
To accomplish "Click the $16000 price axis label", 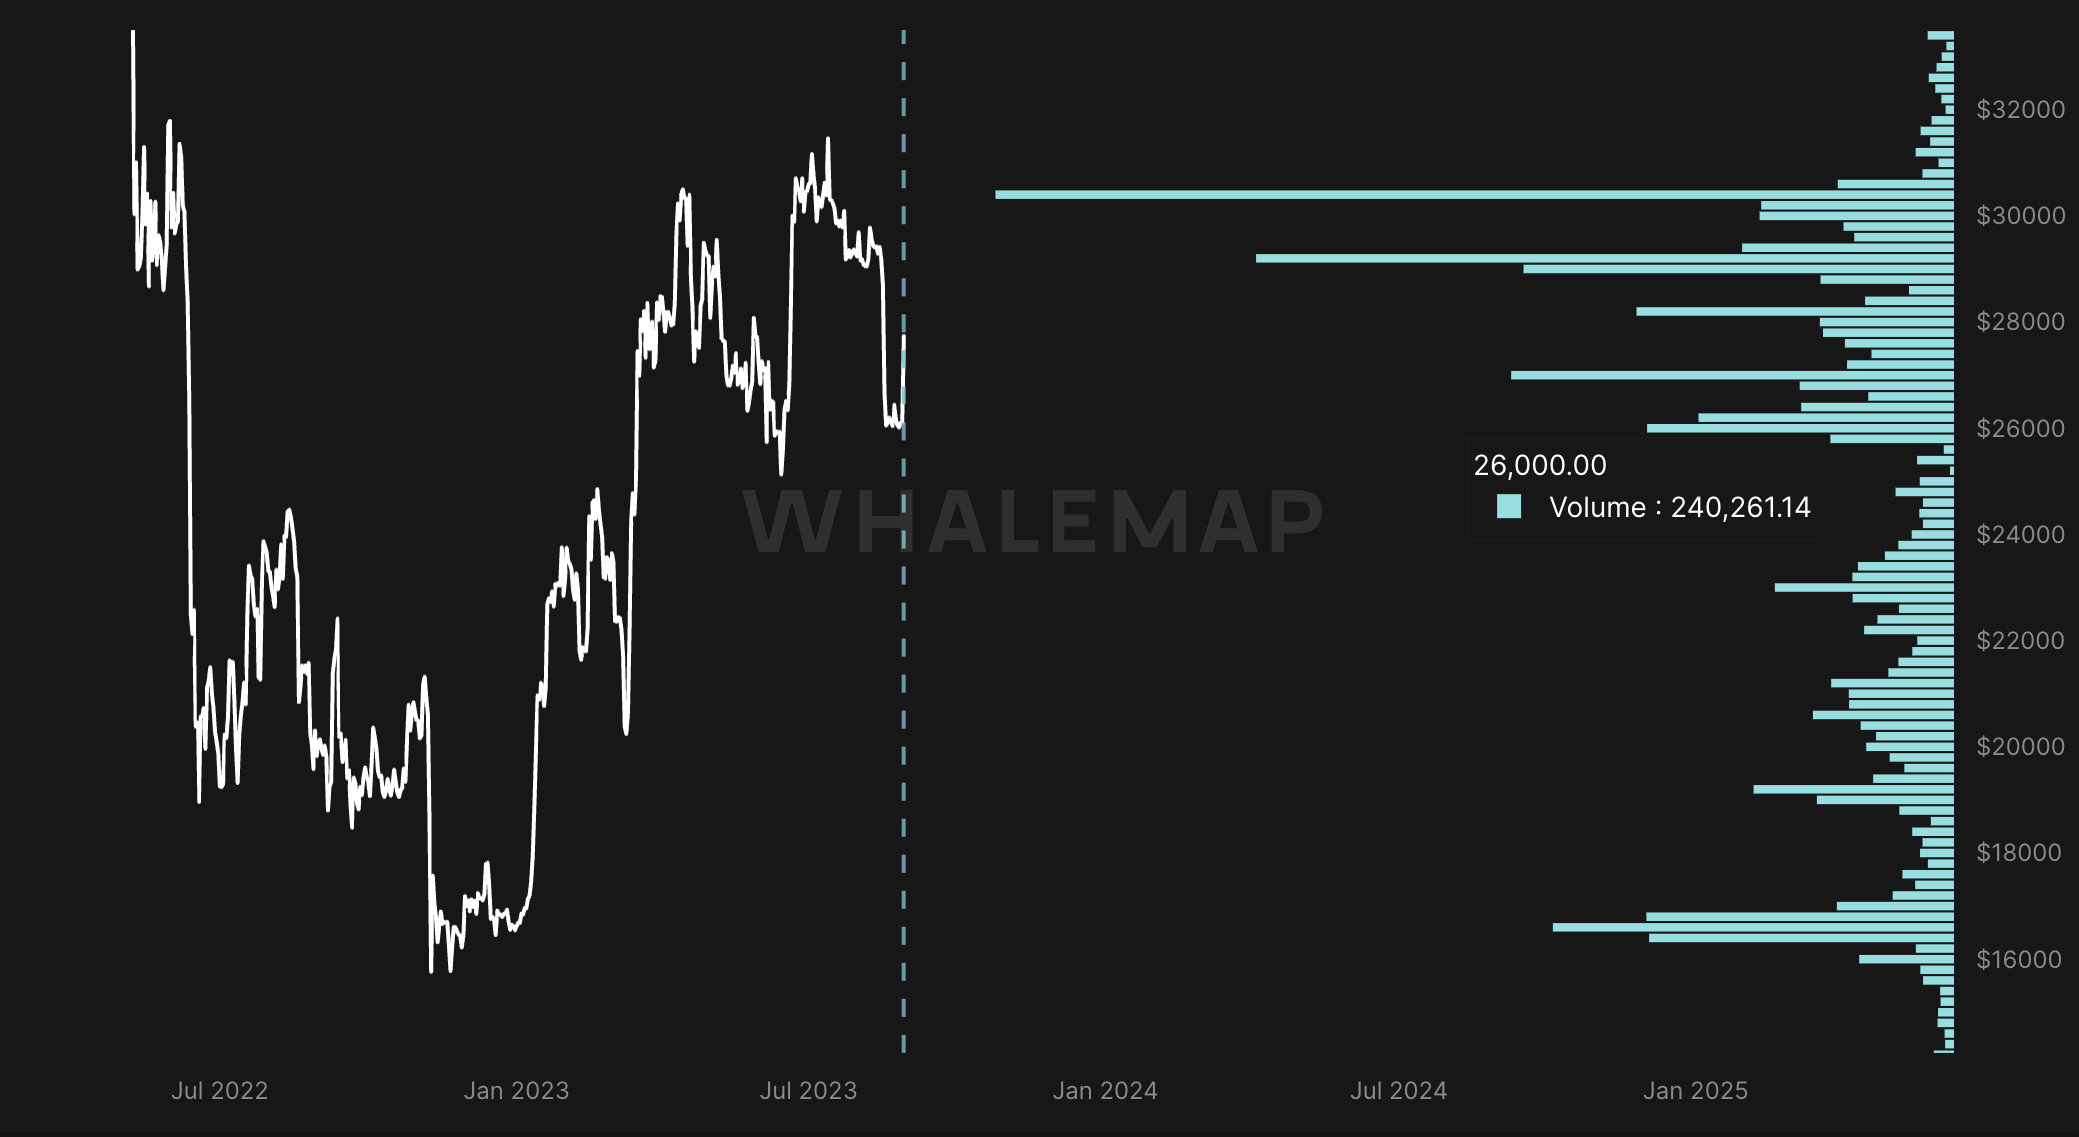I will (2020, 960).
